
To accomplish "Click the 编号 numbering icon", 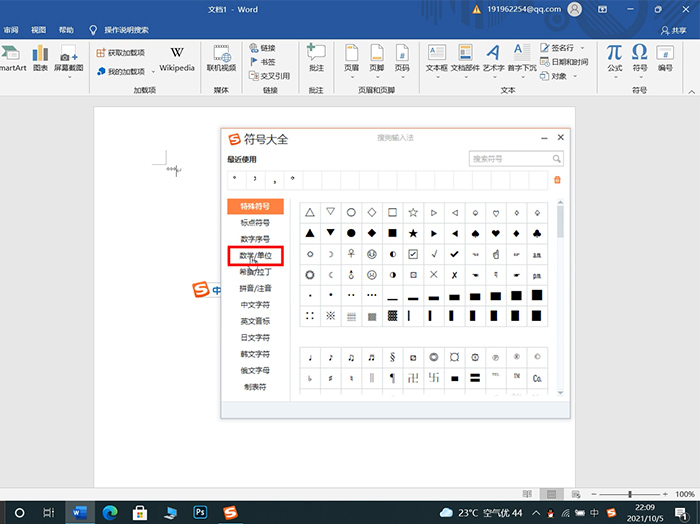I will click(665, 58).
